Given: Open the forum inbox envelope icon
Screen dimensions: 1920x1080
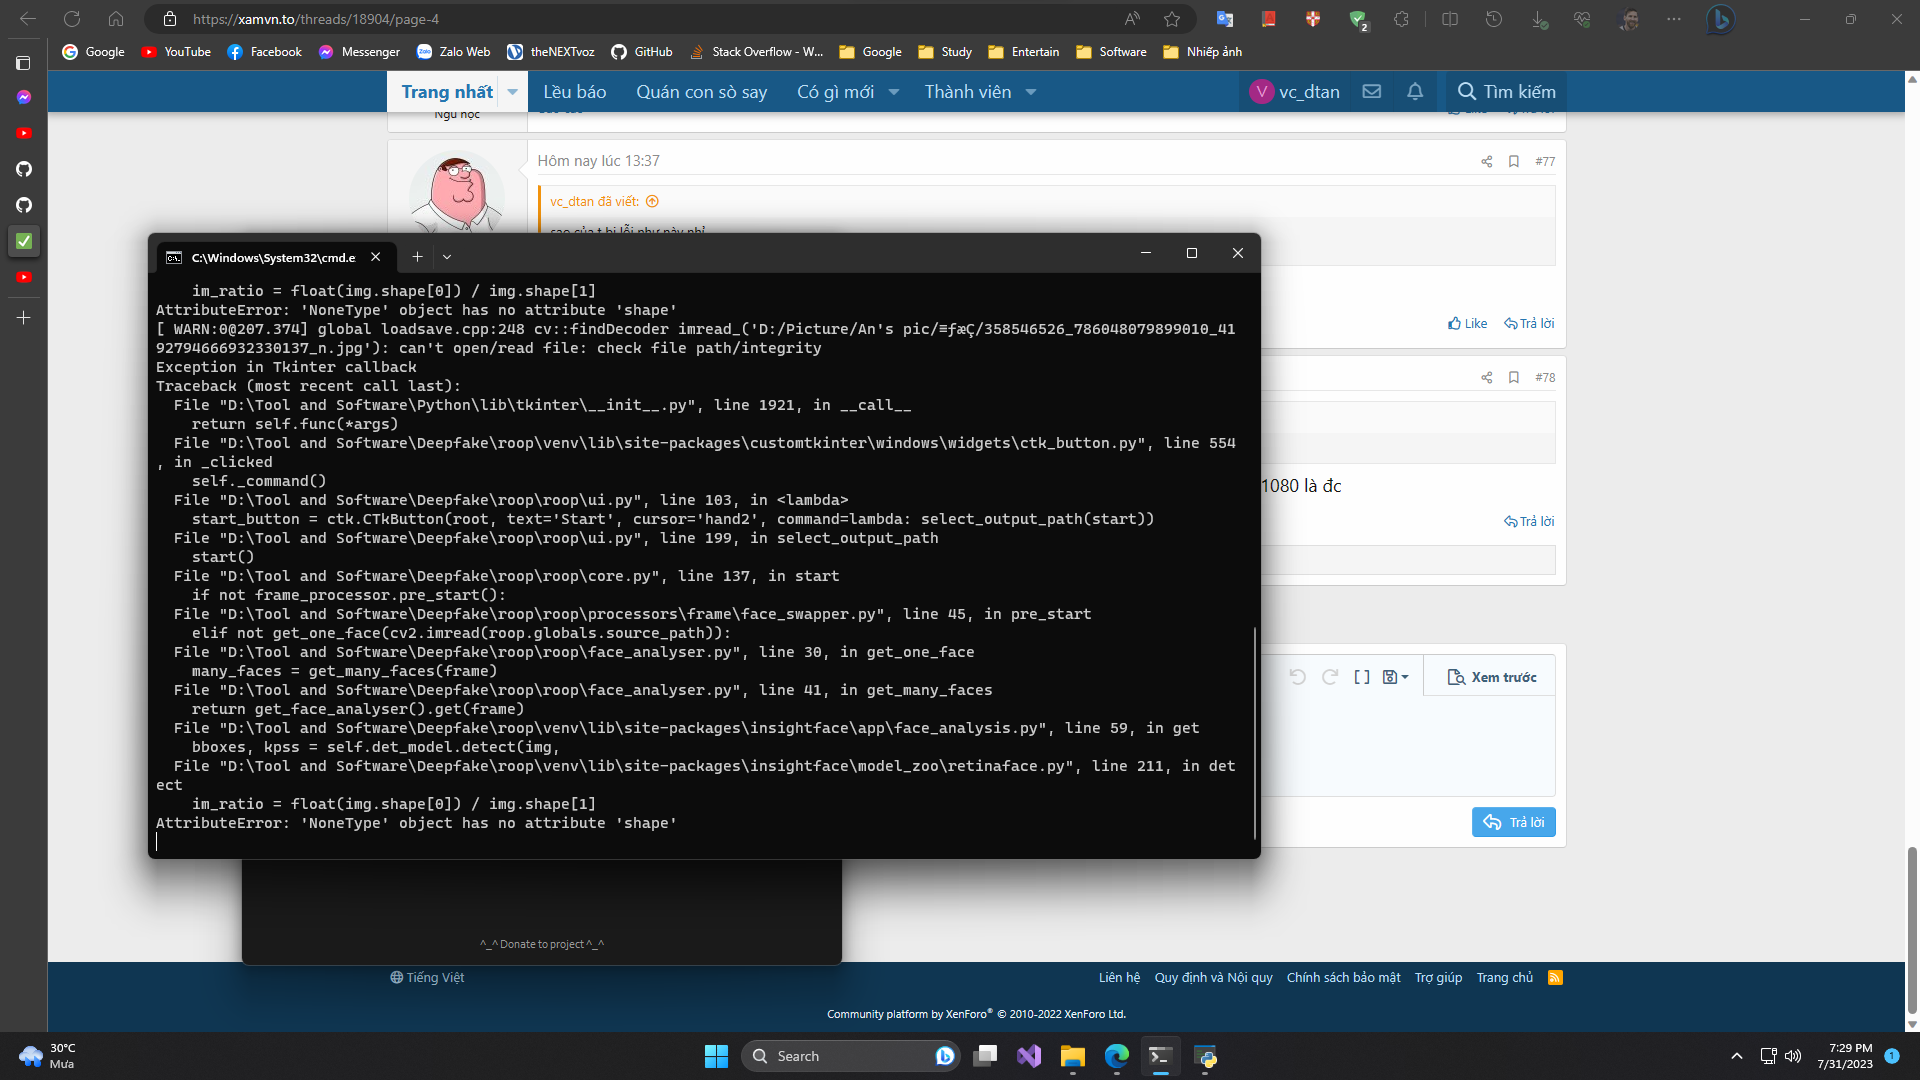Looking at the screenshot, I should tap(1372, 92).
